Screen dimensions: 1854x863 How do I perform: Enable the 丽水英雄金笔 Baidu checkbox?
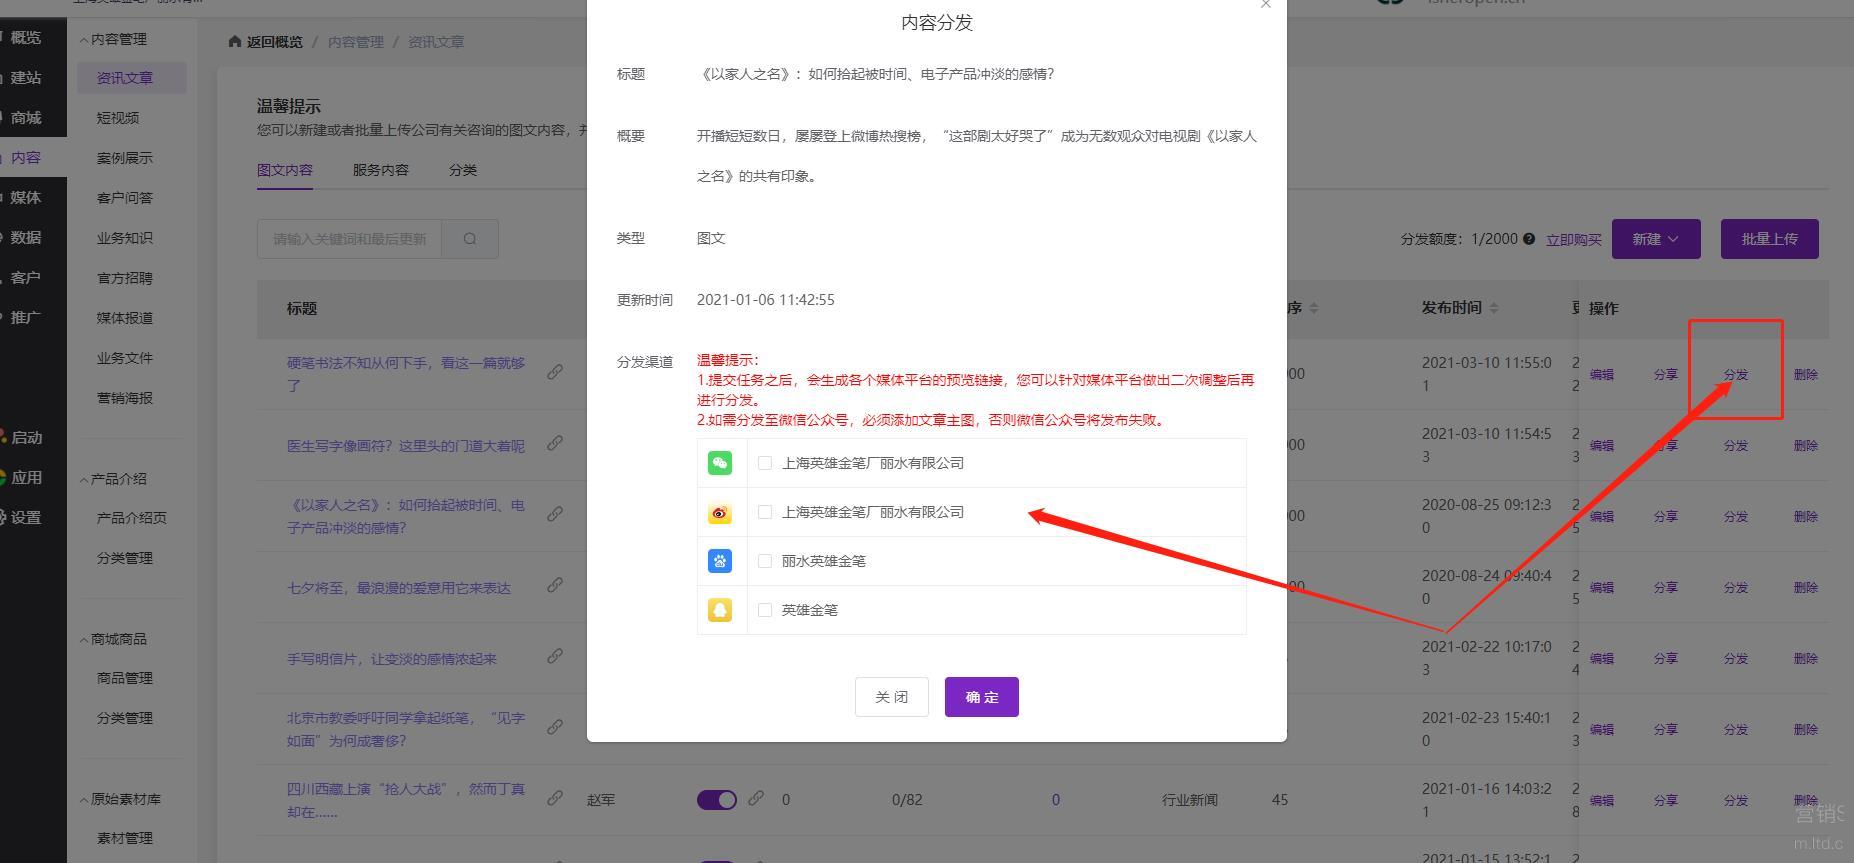765,561
